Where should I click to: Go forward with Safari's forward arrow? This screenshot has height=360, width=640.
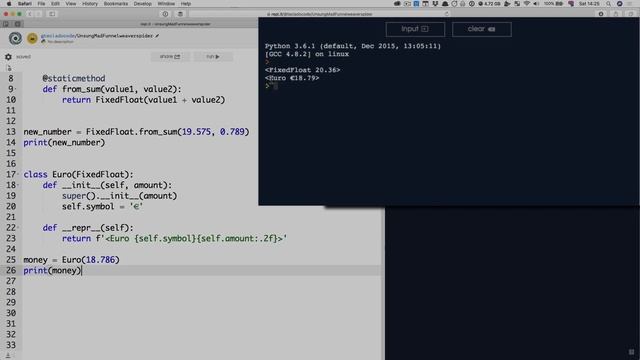[x=39, y=14]
